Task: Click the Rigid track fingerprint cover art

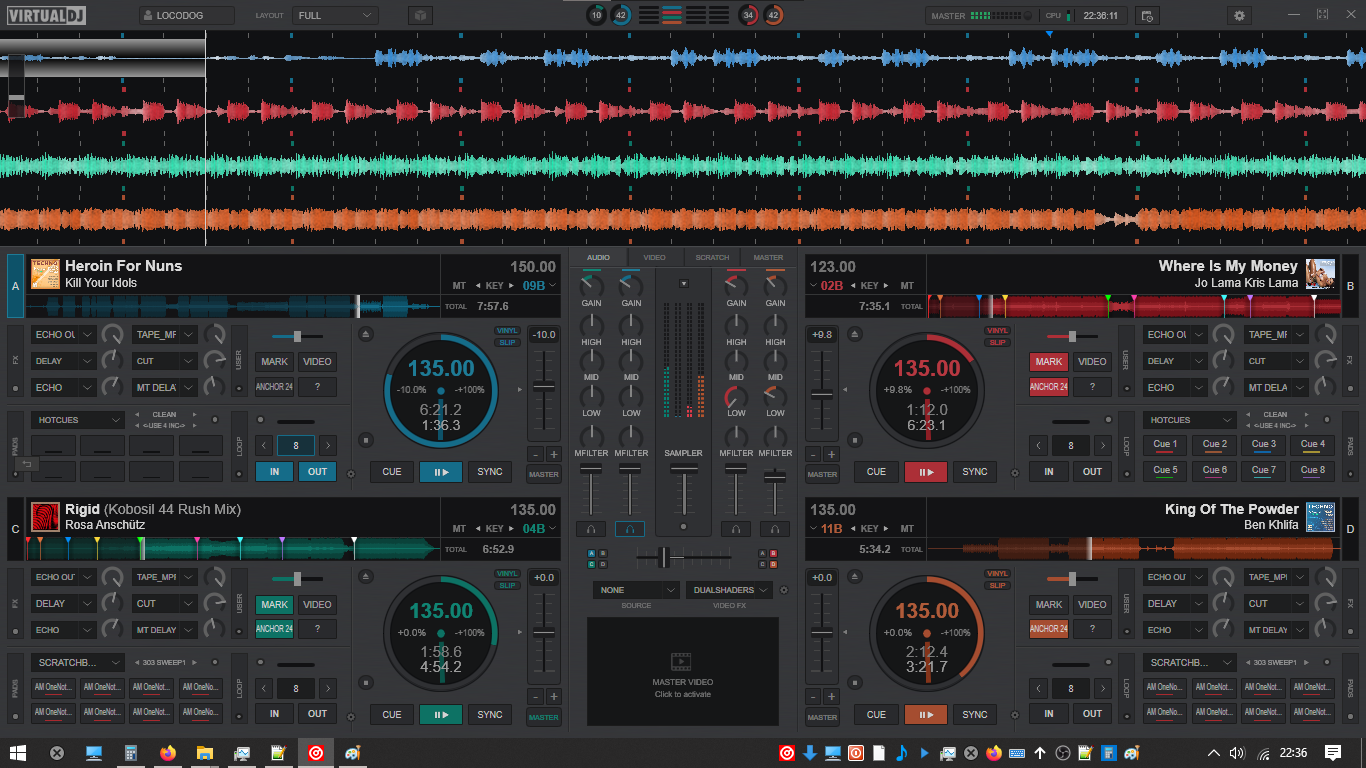Action: (45, 516)
